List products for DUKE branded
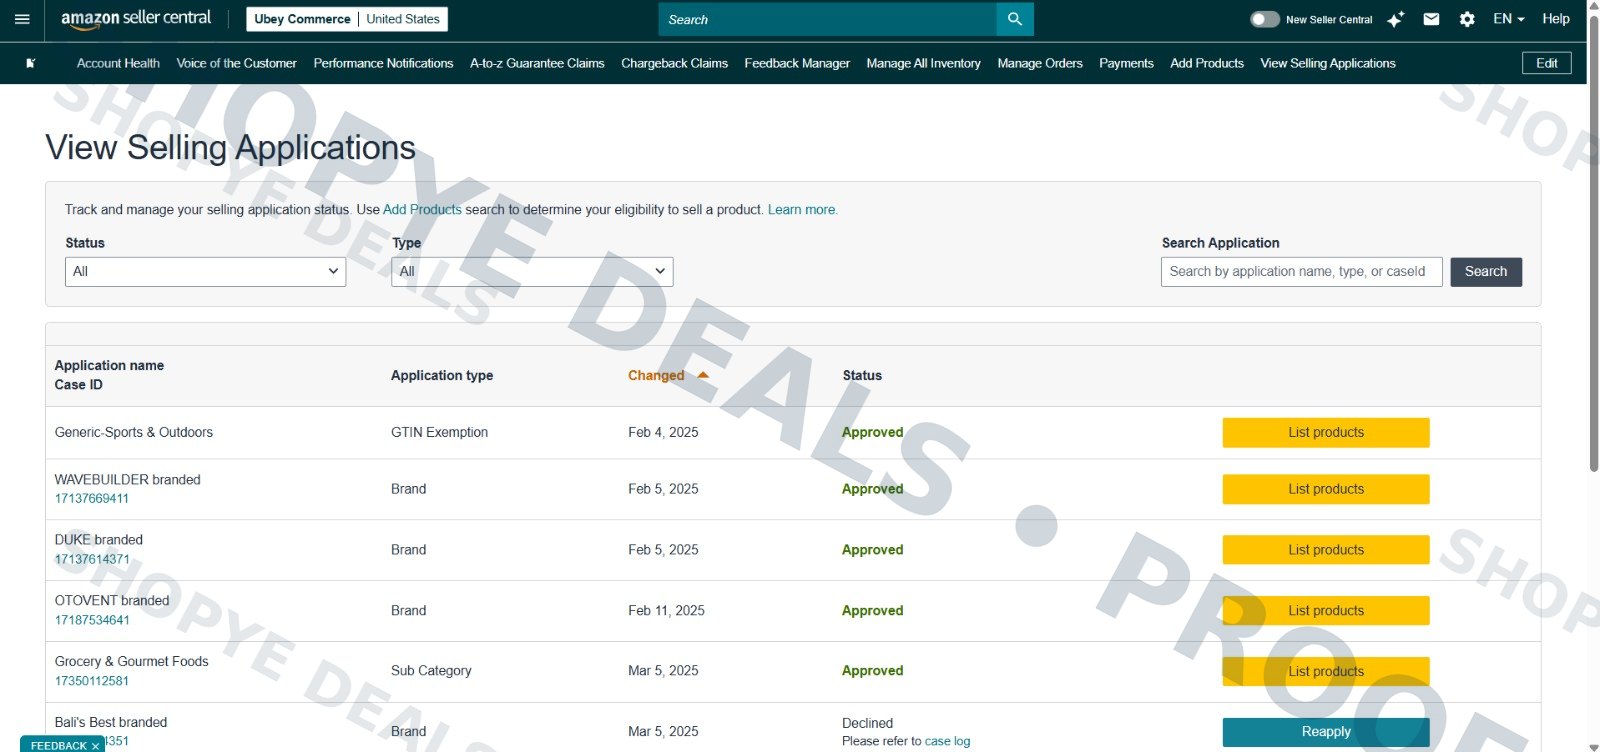1600x752 pixels. click(x=1326, y=550)
